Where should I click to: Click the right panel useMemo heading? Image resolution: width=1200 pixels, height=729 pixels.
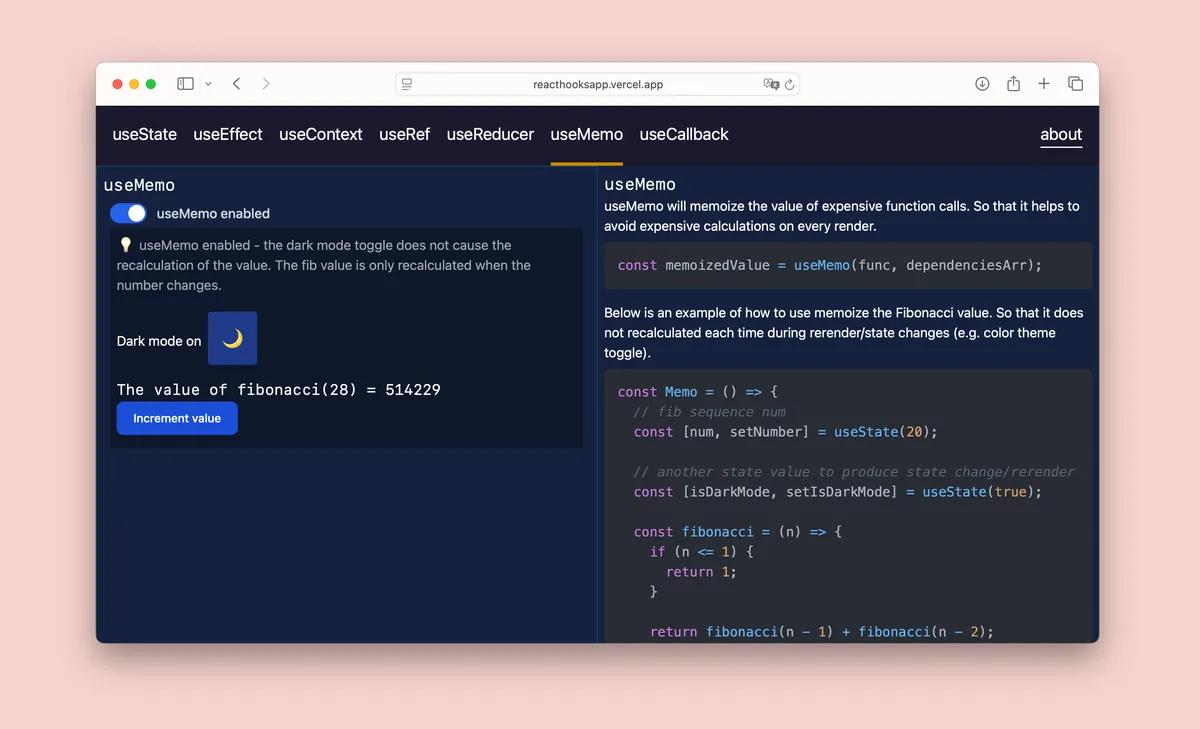coord(640,184)
